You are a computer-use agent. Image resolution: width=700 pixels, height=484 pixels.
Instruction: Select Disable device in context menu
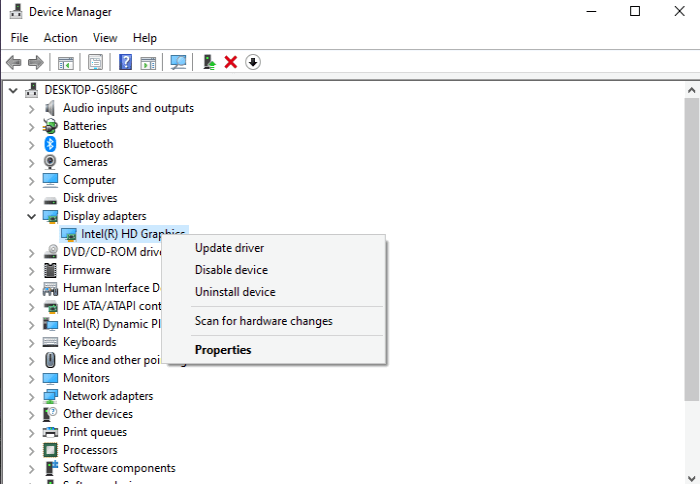coord(231,270)
